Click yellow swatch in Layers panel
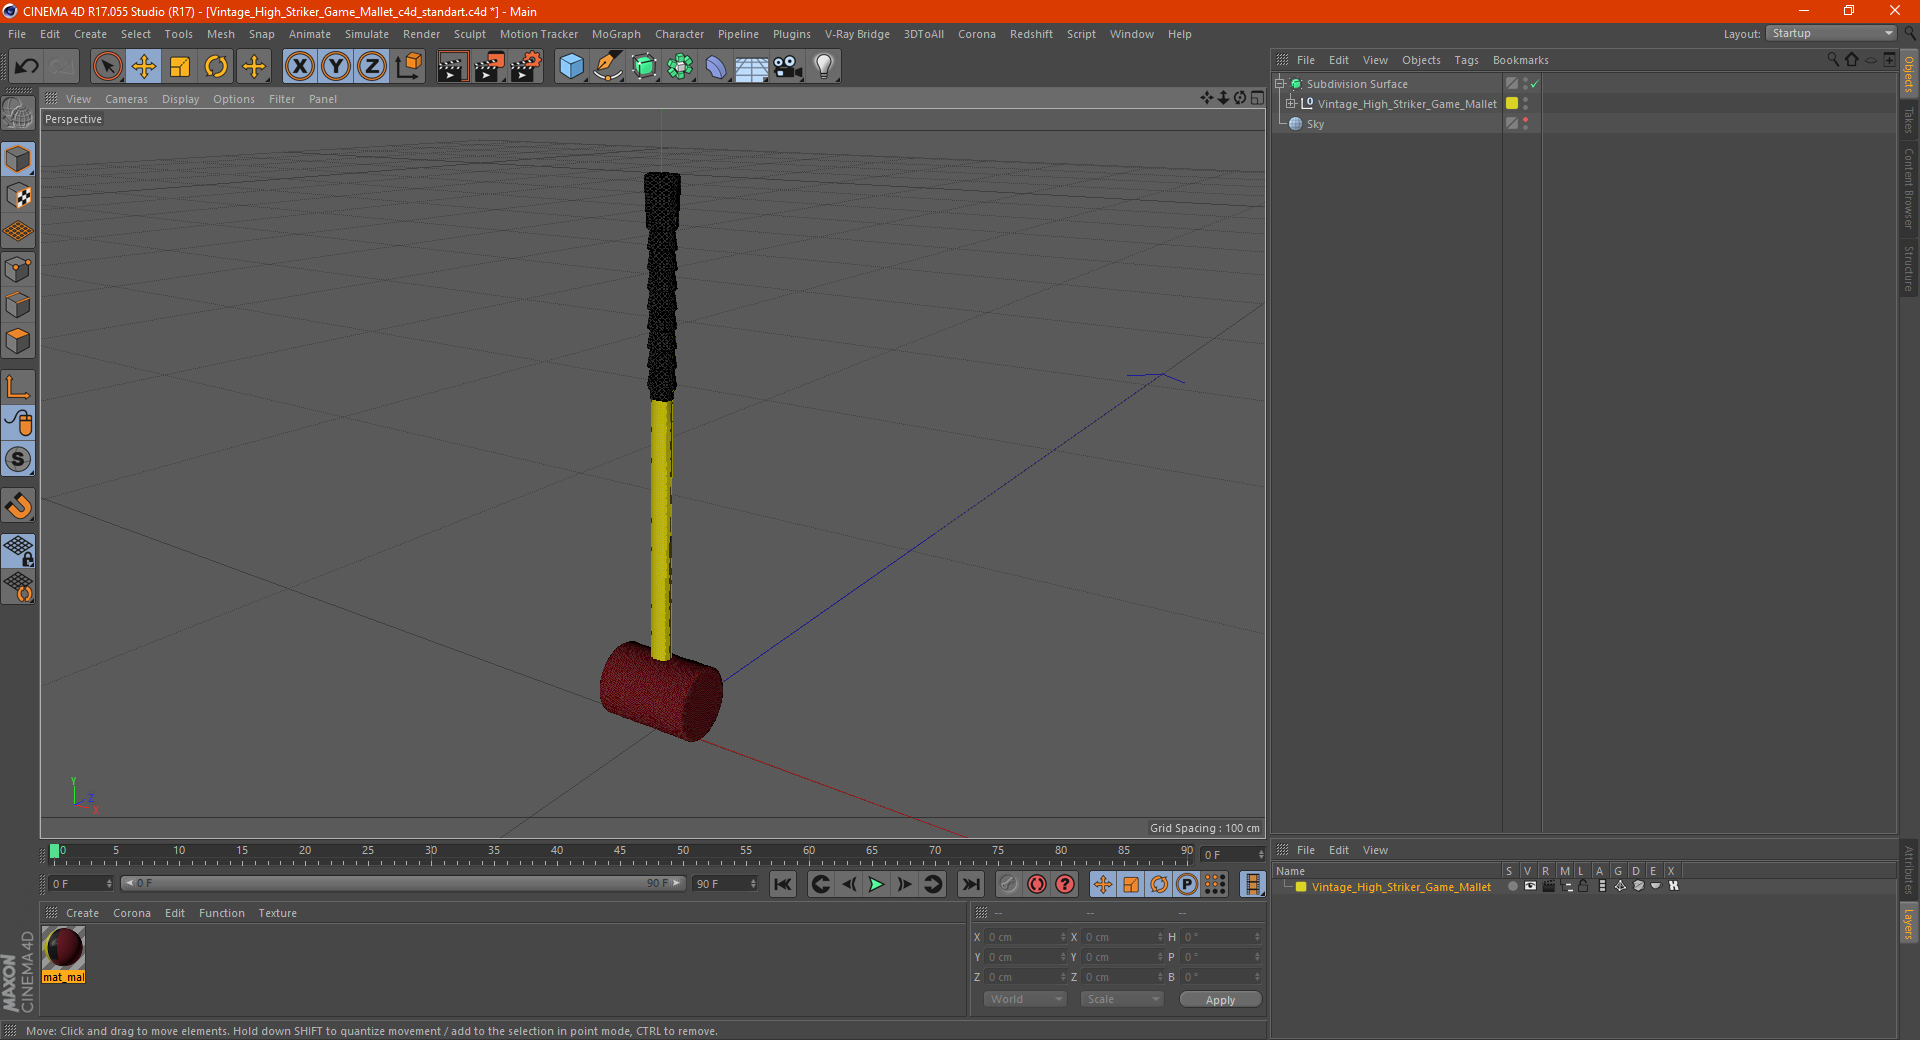 (1301, 887)
